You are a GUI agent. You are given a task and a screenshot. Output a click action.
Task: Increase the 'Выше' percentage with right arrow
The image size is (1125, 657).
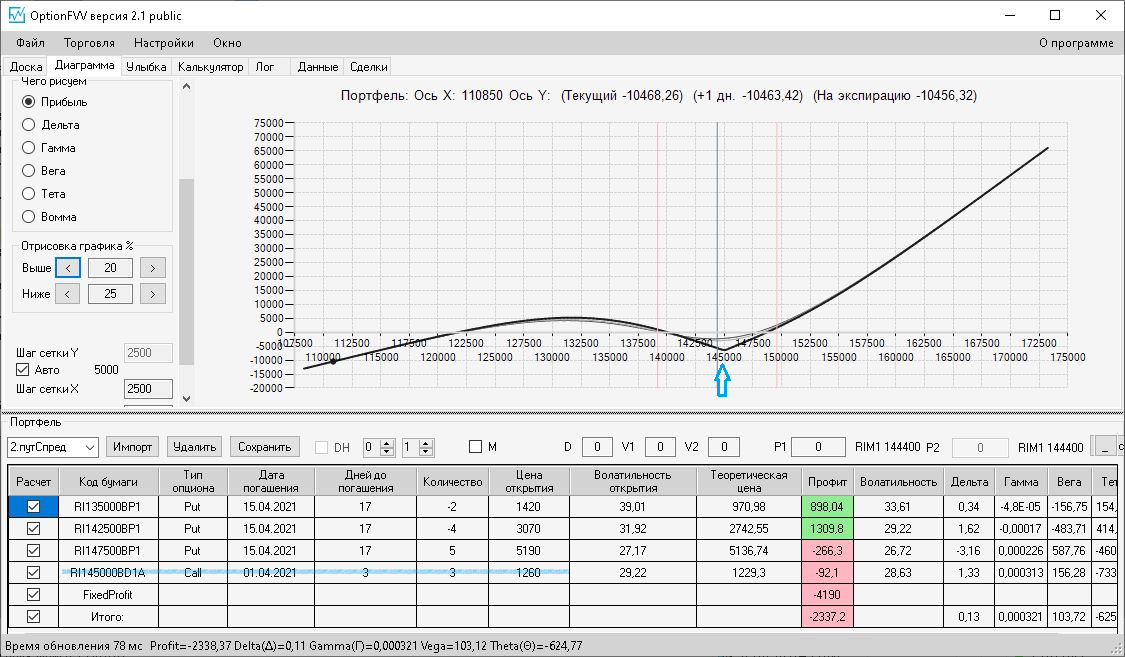coord(153,268)
